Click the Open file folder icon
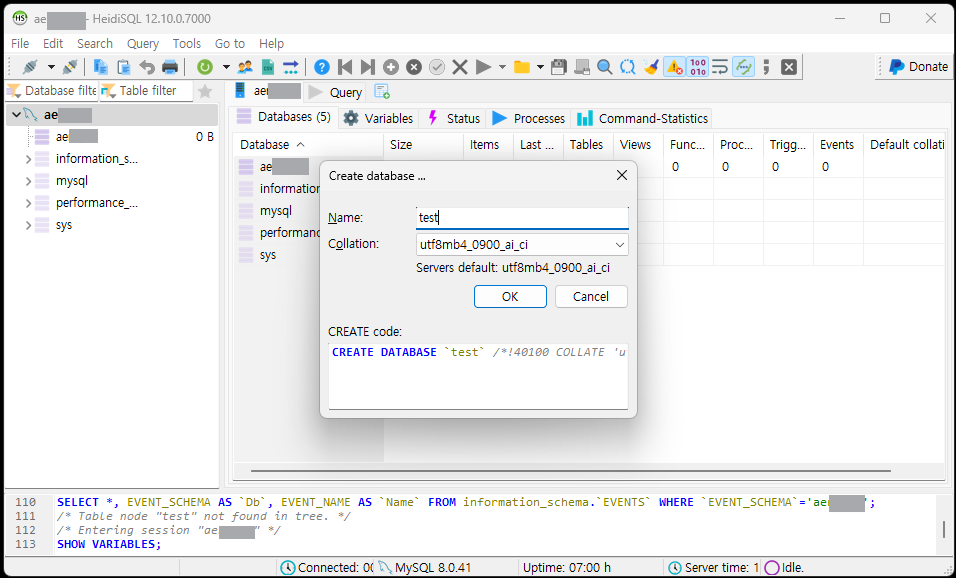The height and width of the screenshot is (578, 956). click(521, 66)
